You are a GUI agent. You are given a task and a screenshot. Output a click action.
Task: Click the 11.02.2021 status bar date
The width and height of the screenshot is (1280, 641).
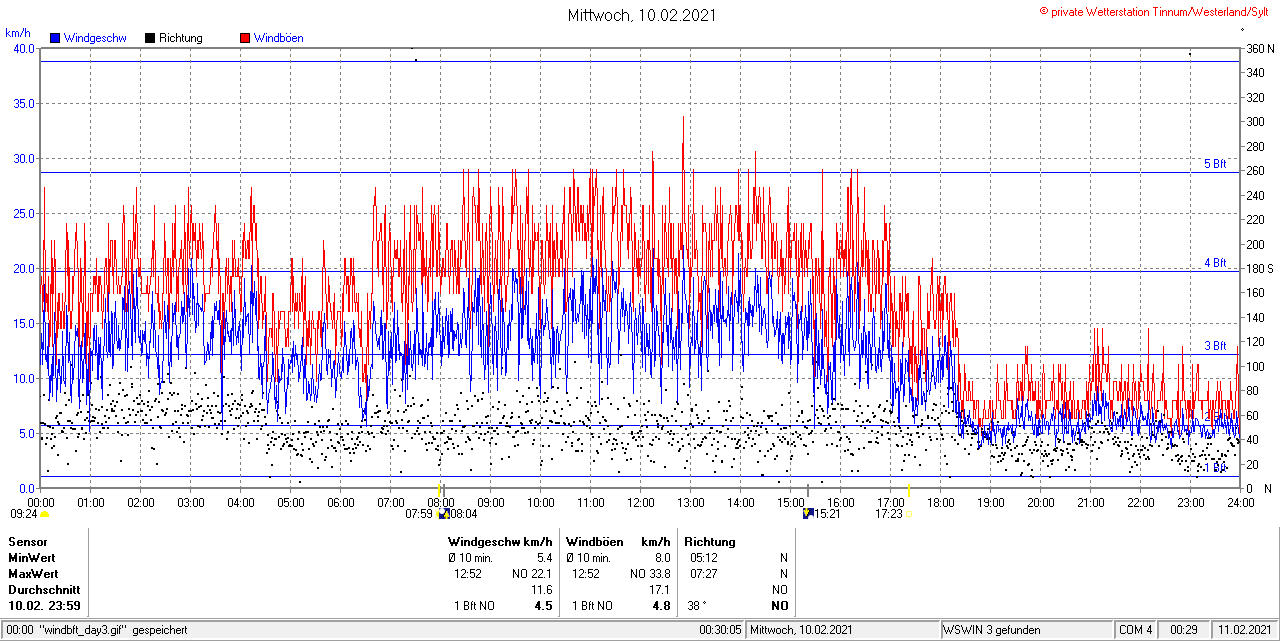point(1244,630)
